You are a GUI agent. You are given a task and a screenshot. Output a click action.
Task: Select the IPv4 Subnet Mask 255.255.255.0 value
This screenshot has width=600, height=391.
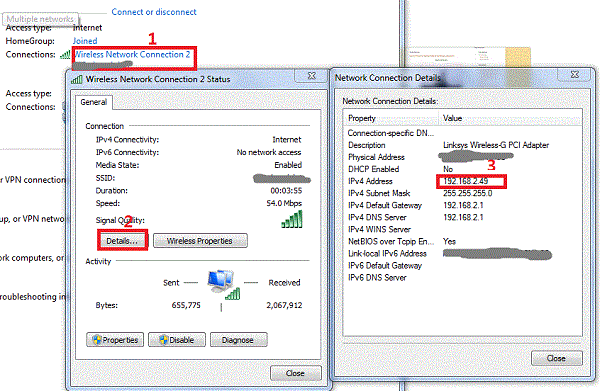click(468, 193)
